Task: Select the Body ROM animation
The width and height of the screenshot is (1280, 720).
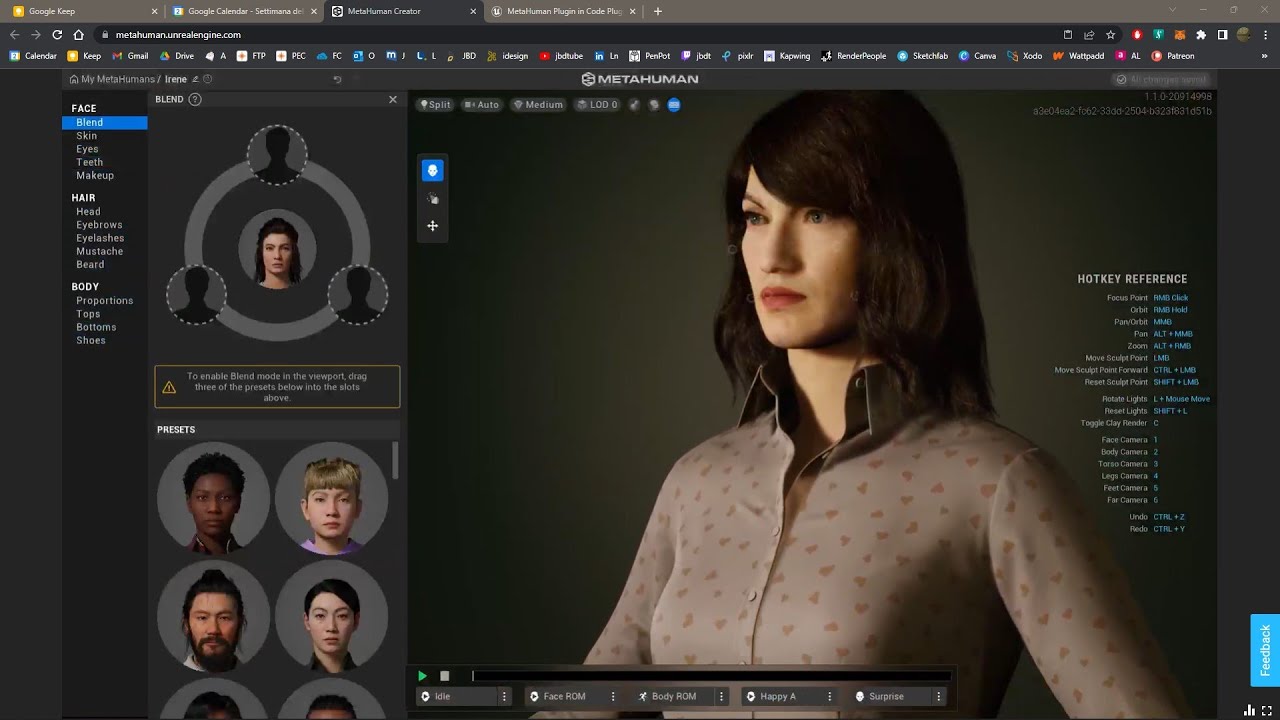Action: 674,696
